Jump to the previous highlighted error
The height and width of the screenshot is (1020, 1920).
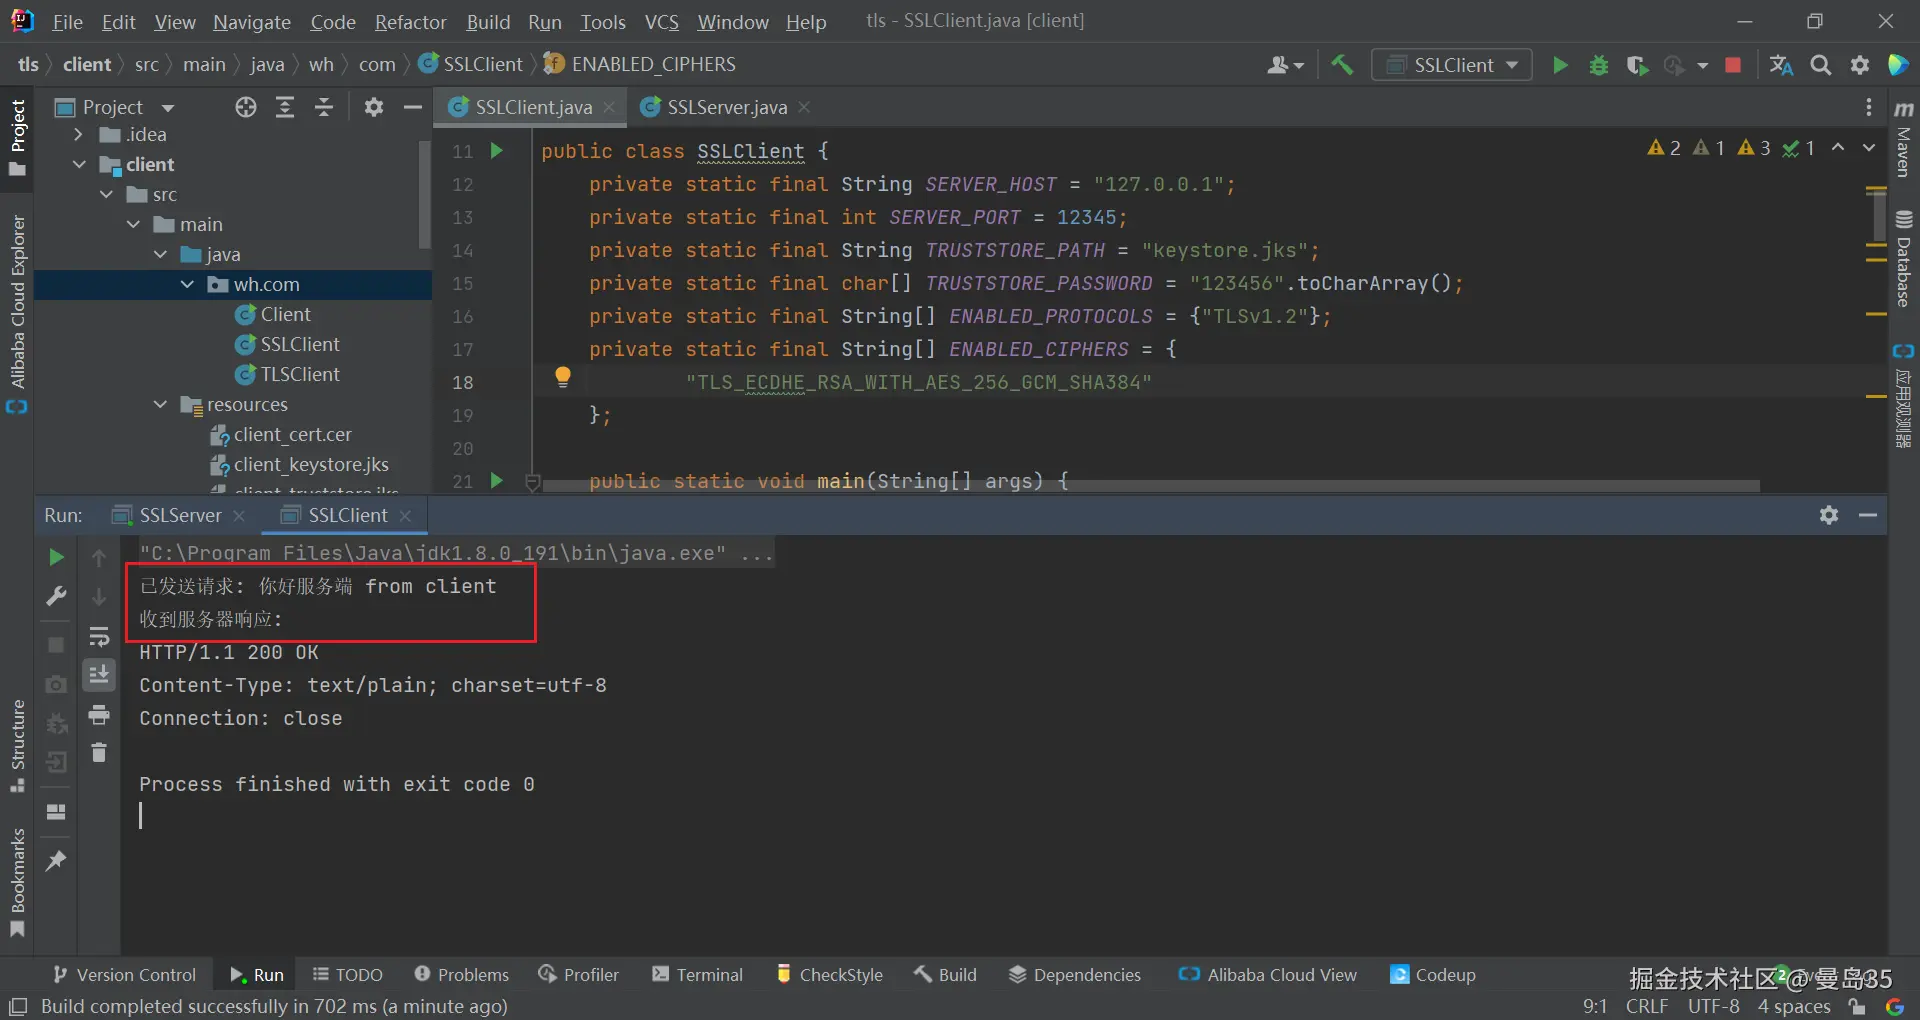(1838, 148)
